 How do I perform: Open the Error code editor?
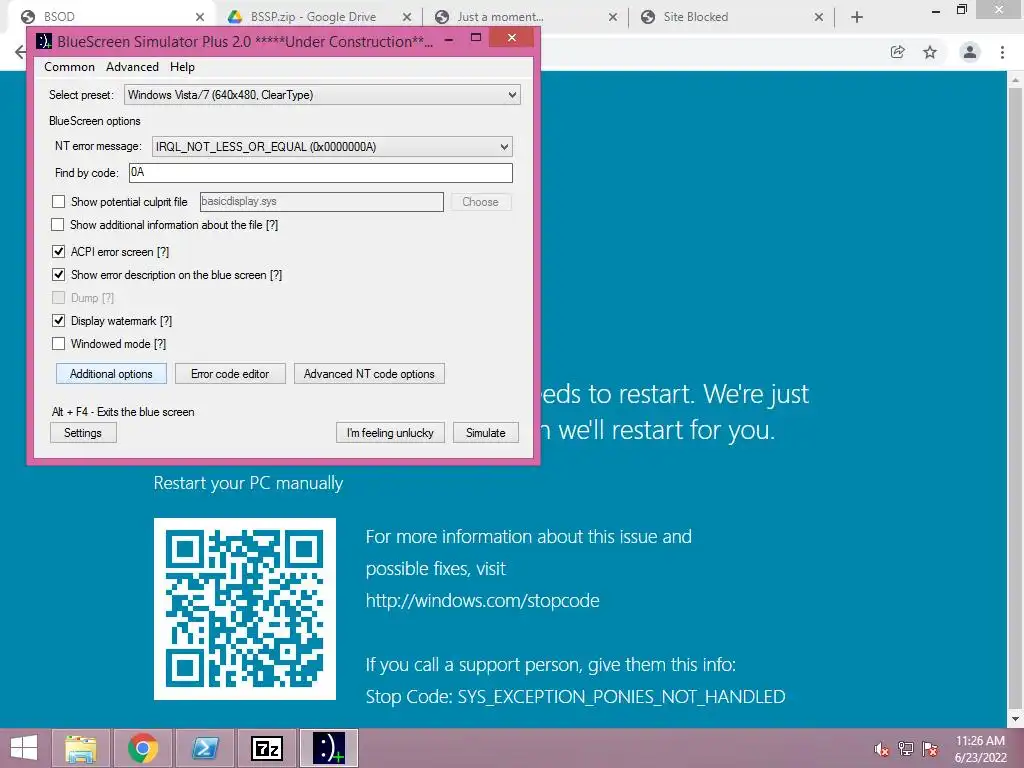[230, 374]
